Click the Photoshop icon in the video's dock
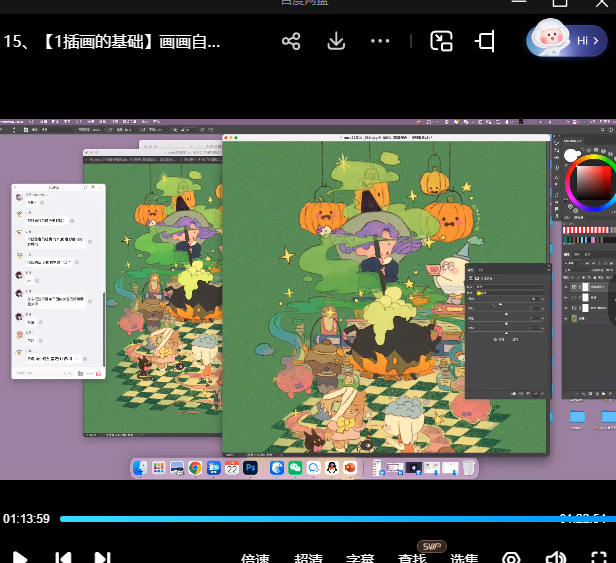Viewport: 616px width, 563px height. [x=250, y=468]
